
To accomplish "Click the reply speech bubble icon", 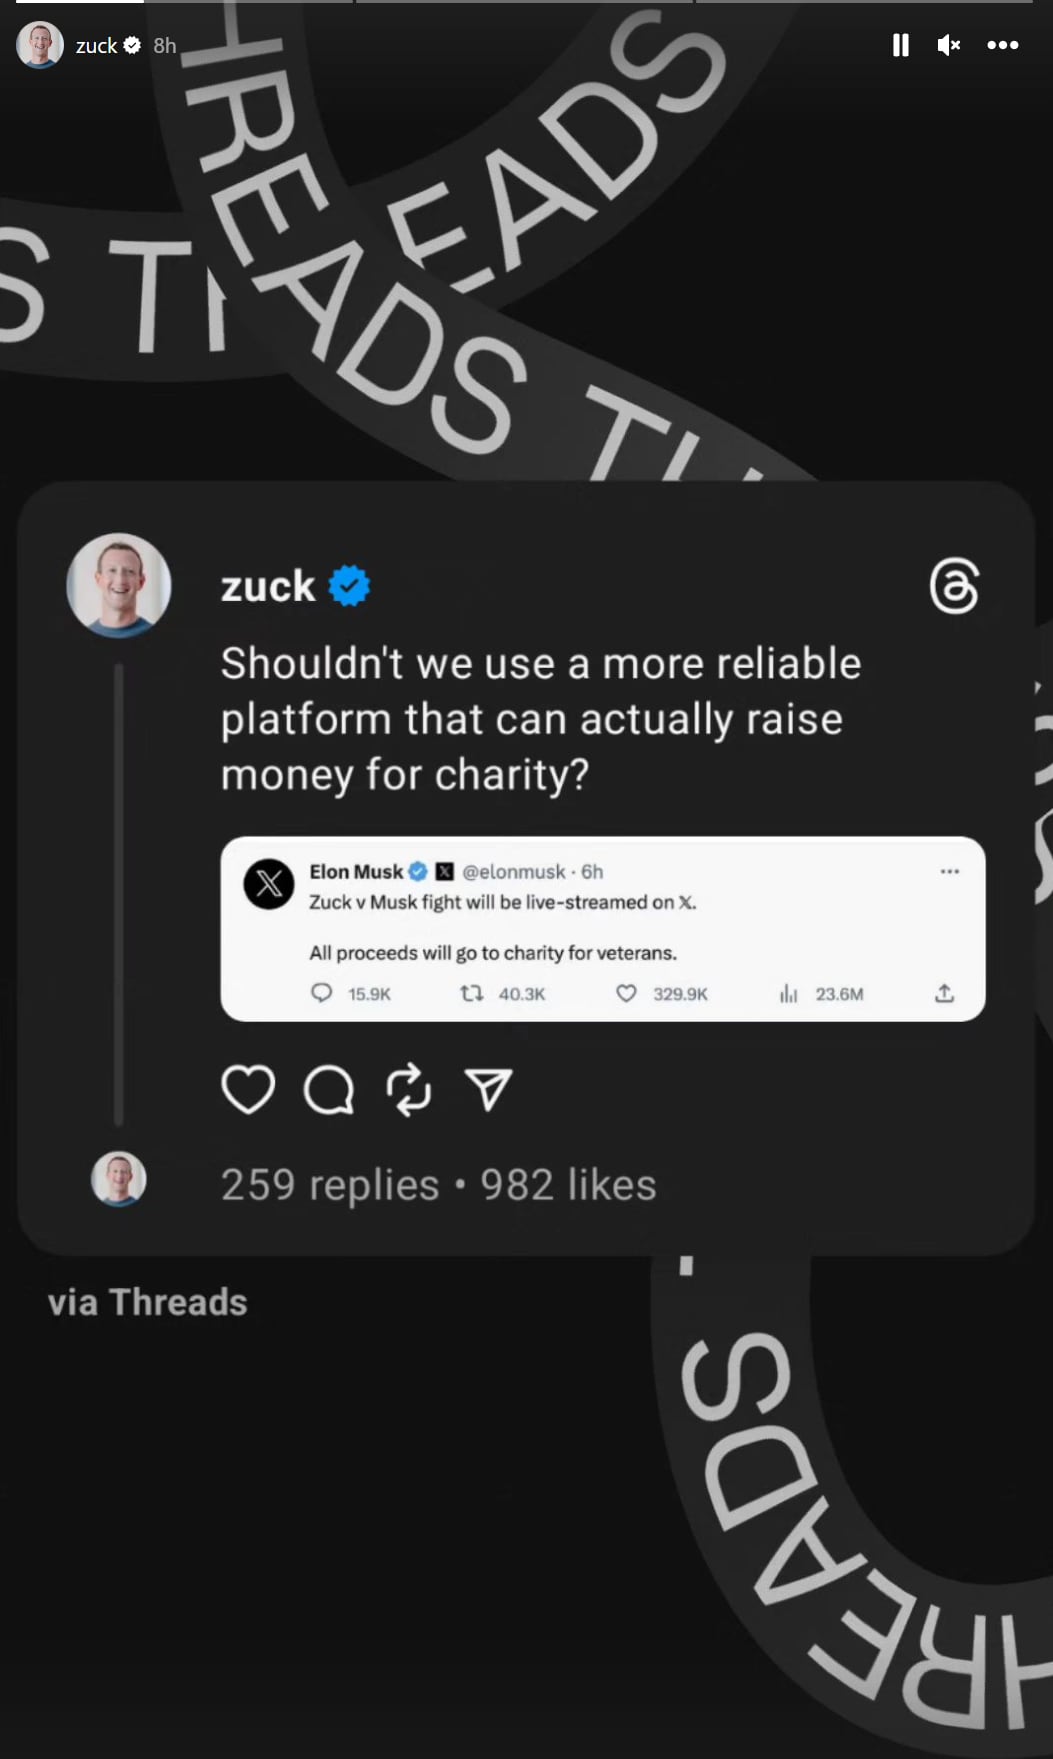I will click(x=329, y=1089).
